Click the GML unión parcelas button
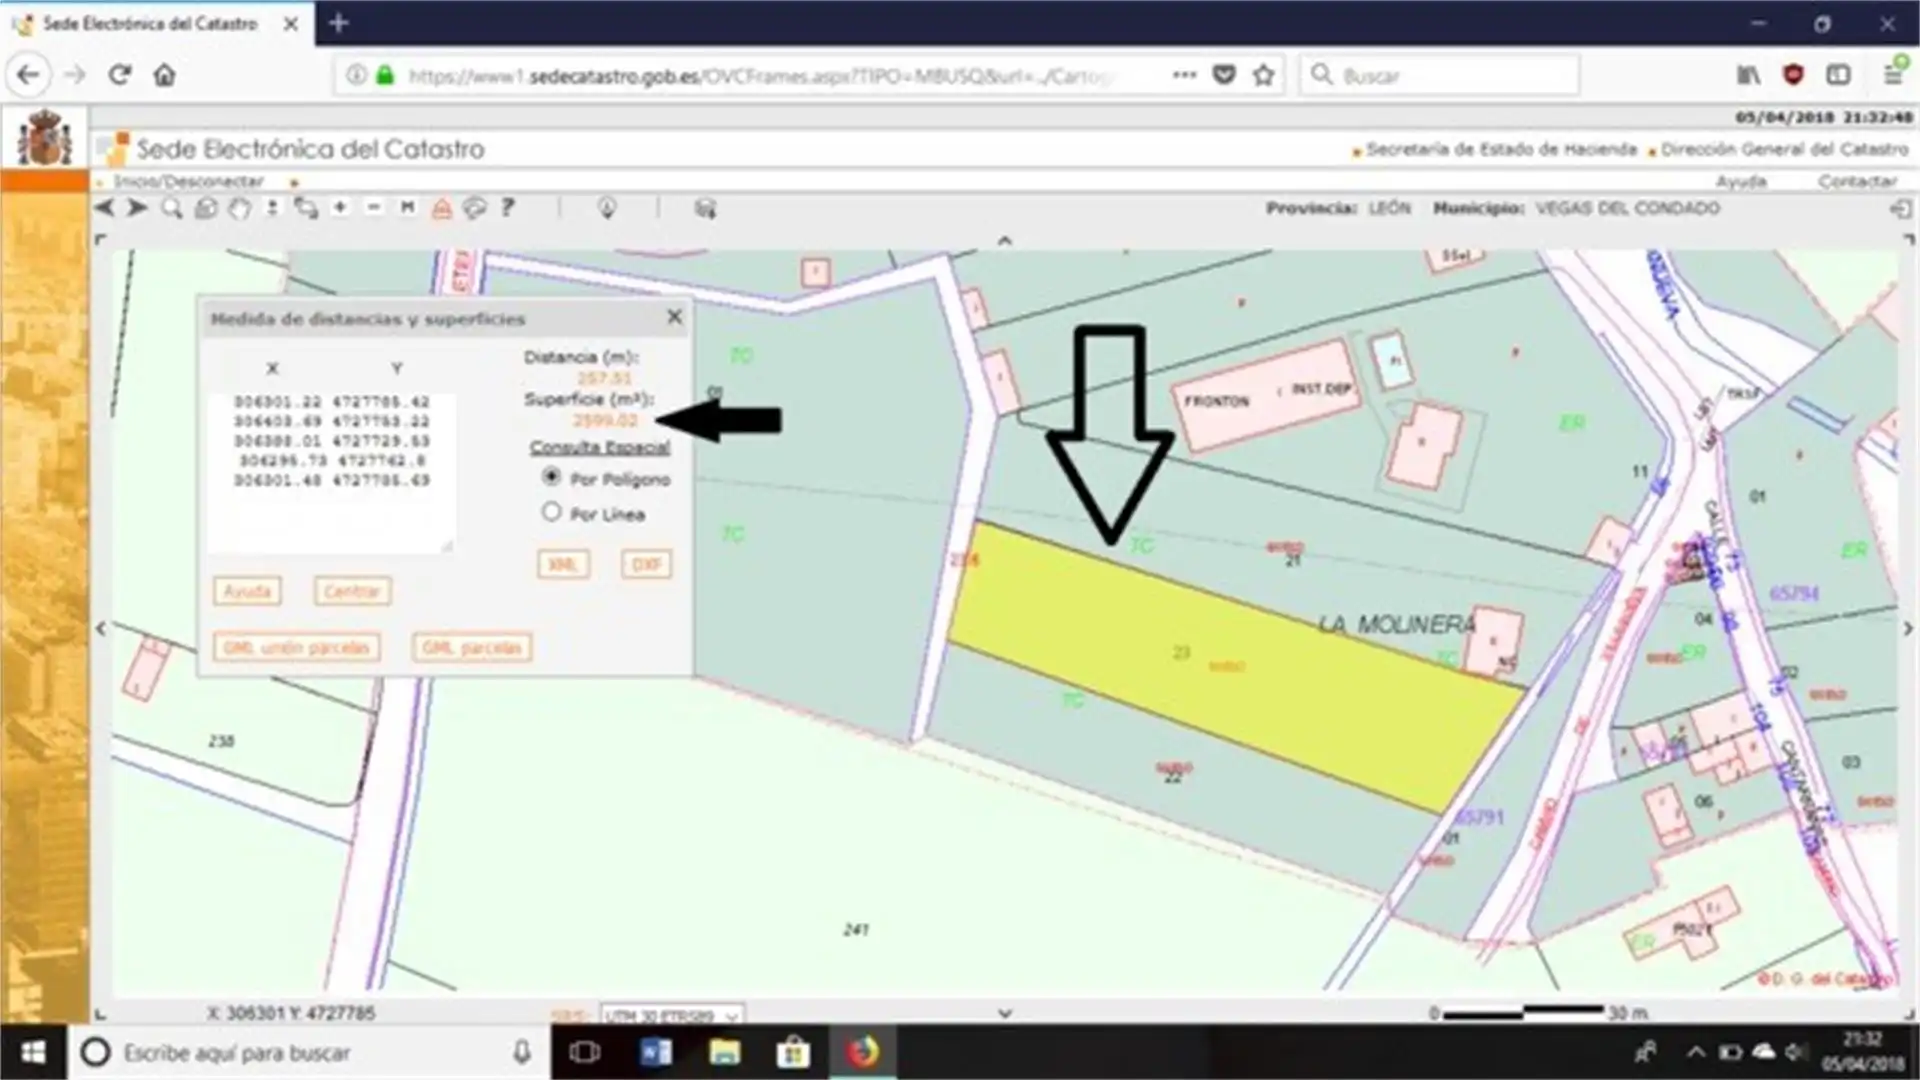Screen dimensions: 1920x1080 (296, 647)
